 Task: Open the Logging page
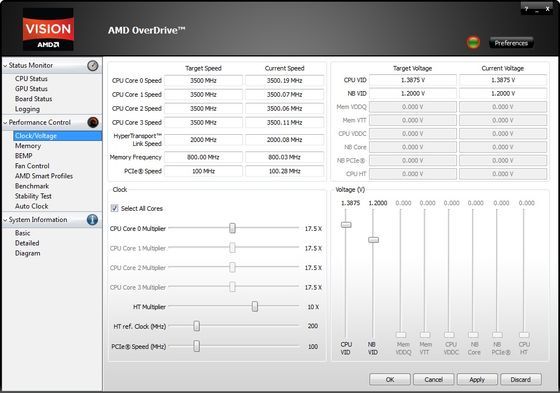coord(27,109)
